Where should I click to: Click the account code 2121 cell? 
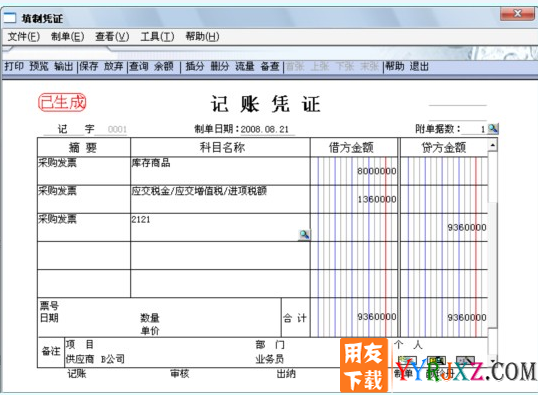(x=220, y=227)
